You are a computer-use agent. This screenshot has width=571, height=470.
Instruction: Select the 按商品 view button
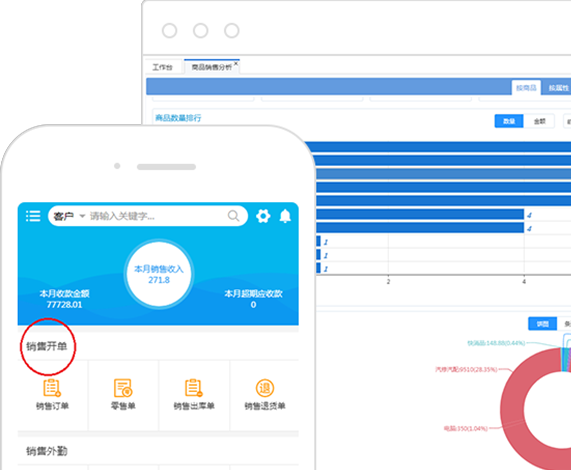[x=526, y=88]
